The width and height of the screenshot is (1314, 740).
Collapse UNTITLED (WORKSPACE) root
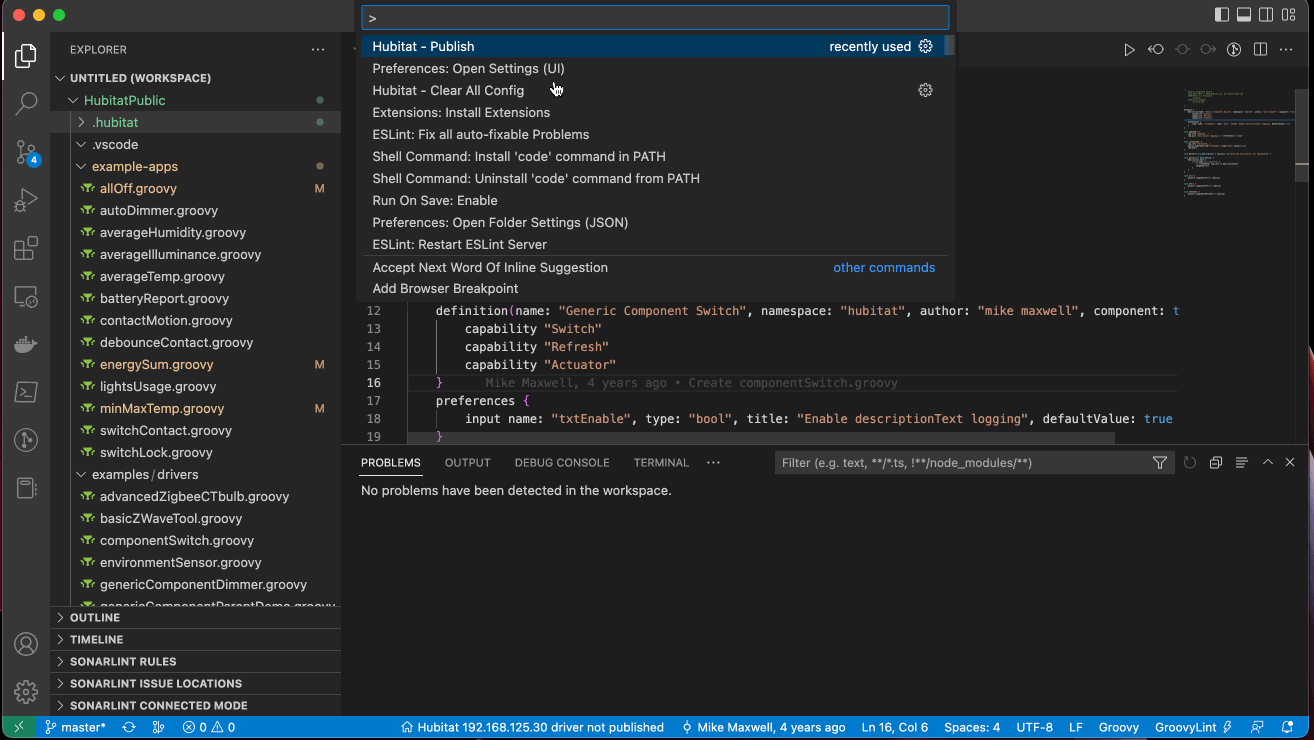[x=195, y=78]
